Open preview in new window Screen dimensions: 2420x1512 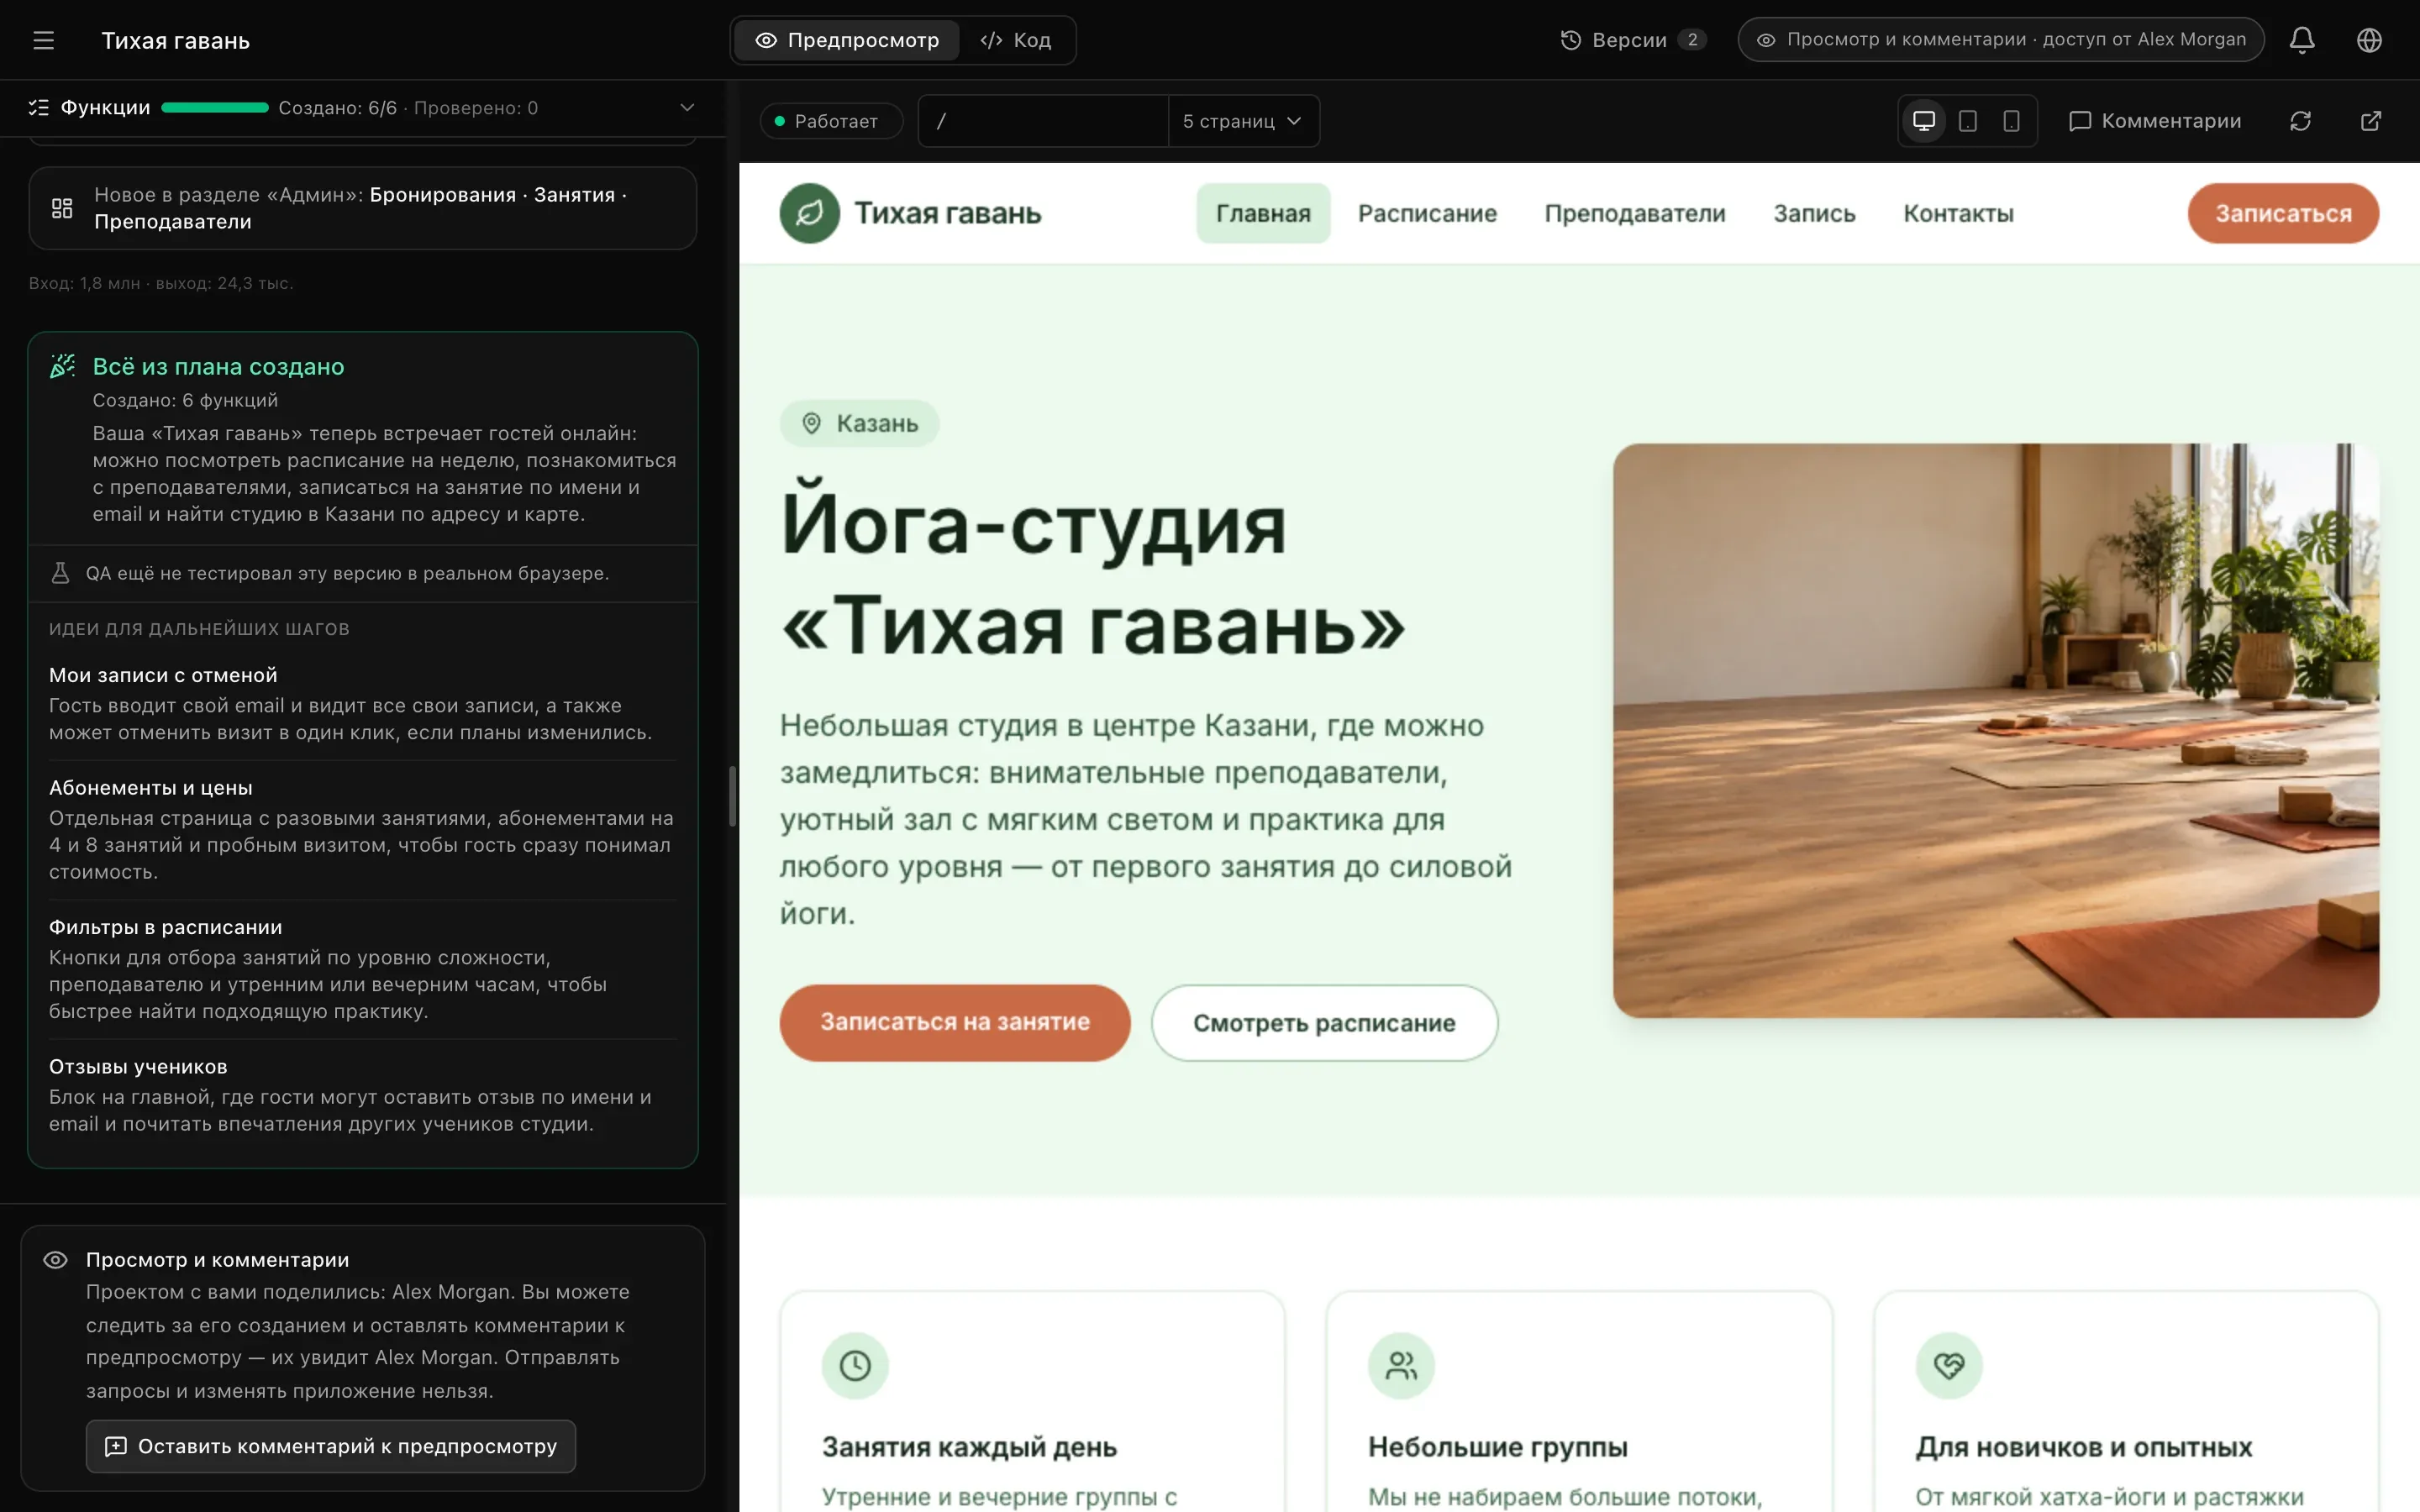[x=2370, y=121]
